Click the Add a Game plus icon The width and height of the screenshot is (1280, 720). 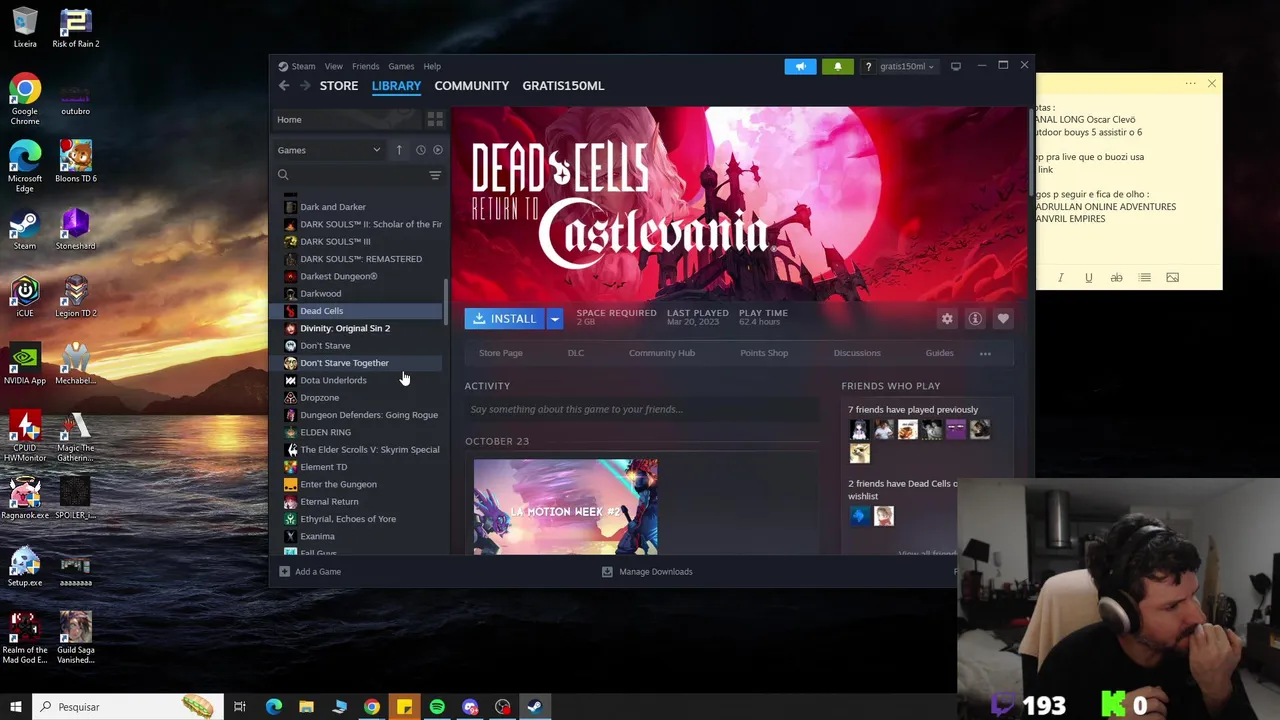pos(284,572)
